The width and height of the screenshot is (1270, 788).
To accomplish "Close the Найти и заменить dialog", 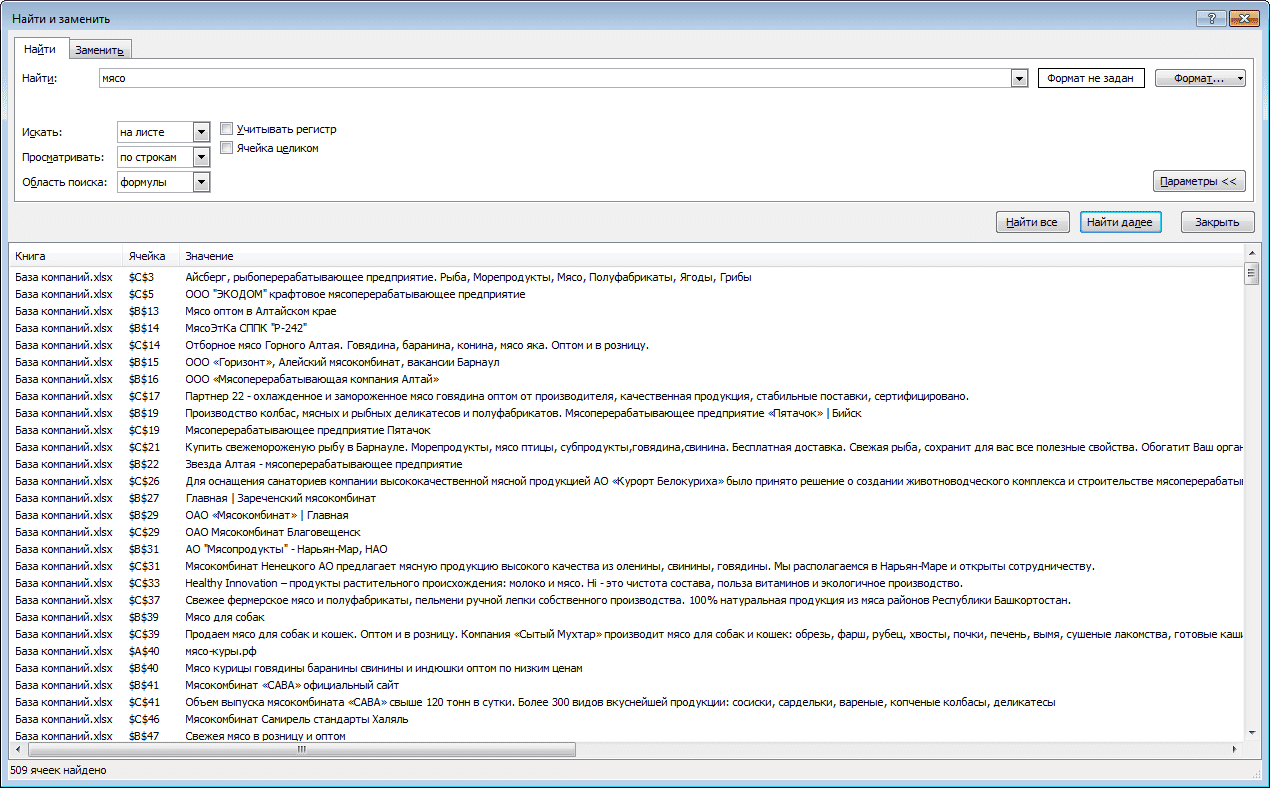I will click(1242, 18).
